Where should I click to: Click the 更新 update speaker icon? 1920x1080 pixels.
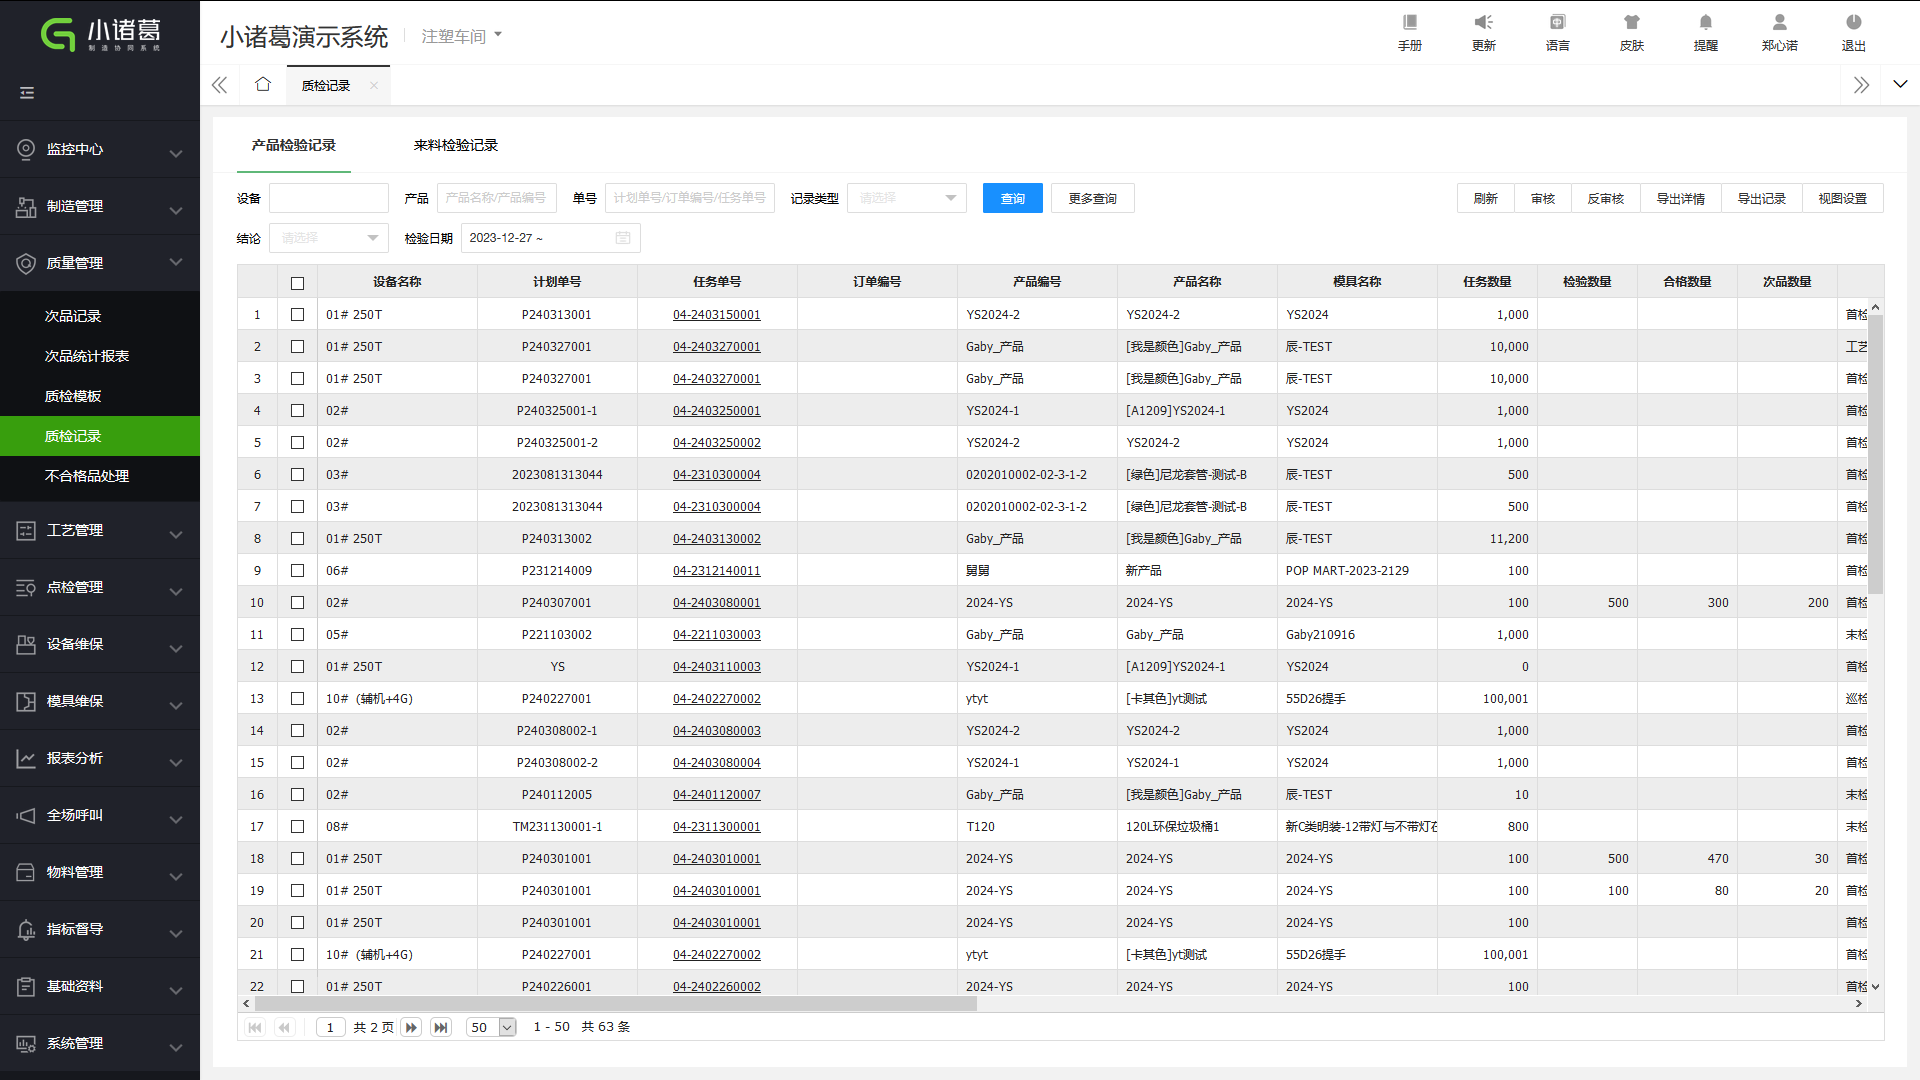click(x=1483, y=23)
